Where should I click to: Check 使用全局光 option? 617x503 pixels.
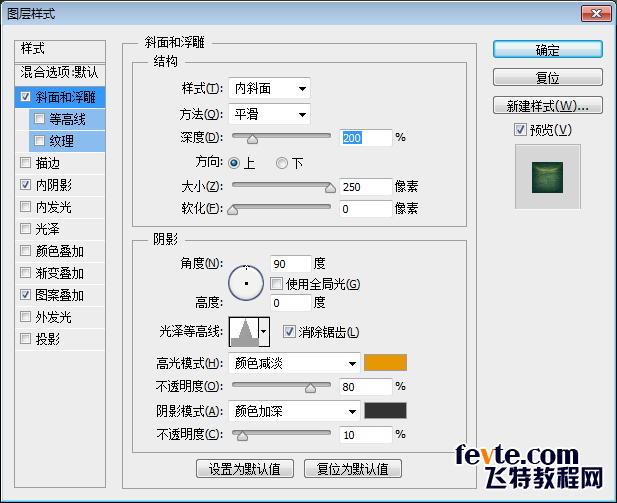tap(276, 283)
